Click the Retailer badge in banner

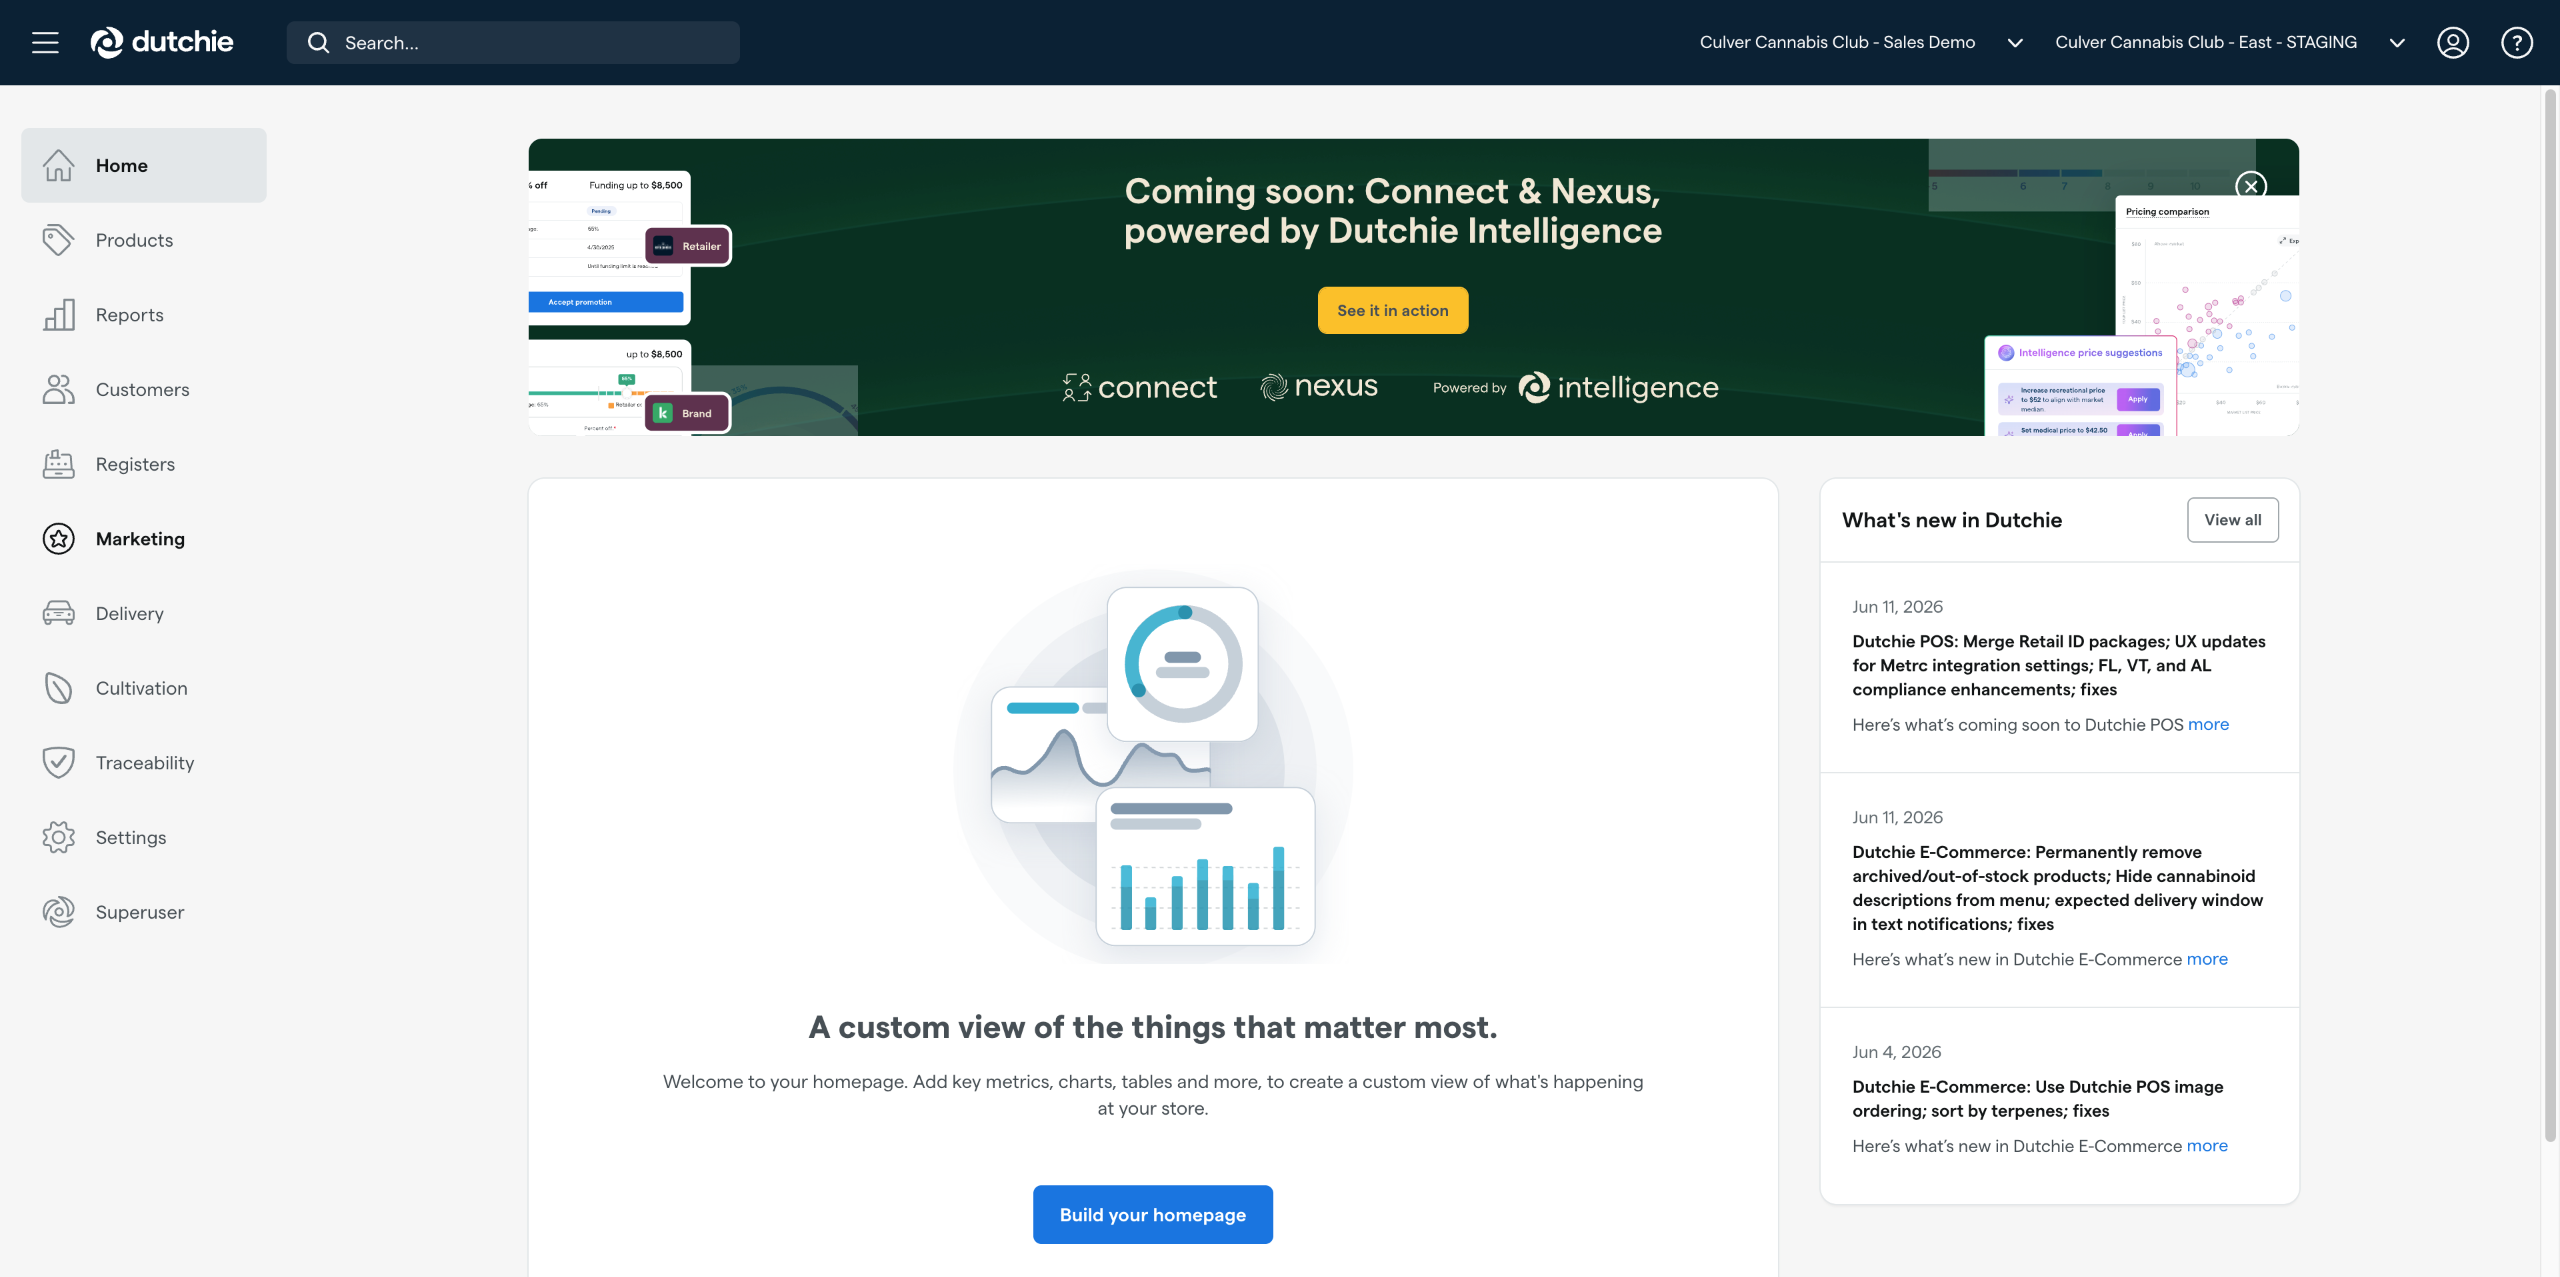(688, 246)
